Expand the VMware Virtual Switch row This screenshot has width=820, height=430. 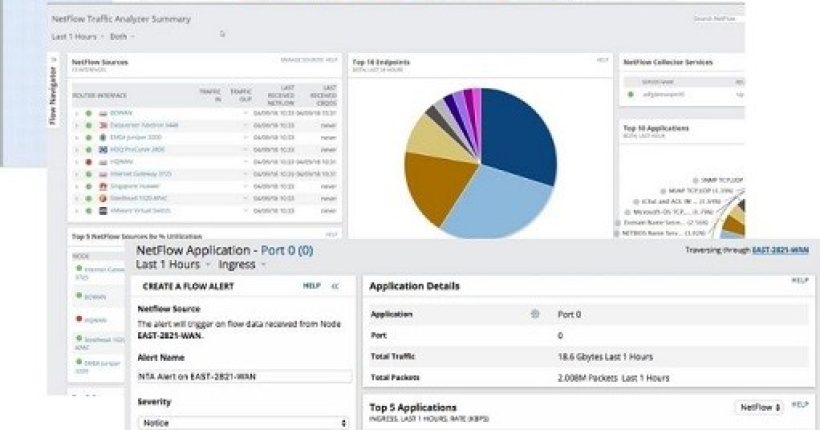[x=77, y=211]
